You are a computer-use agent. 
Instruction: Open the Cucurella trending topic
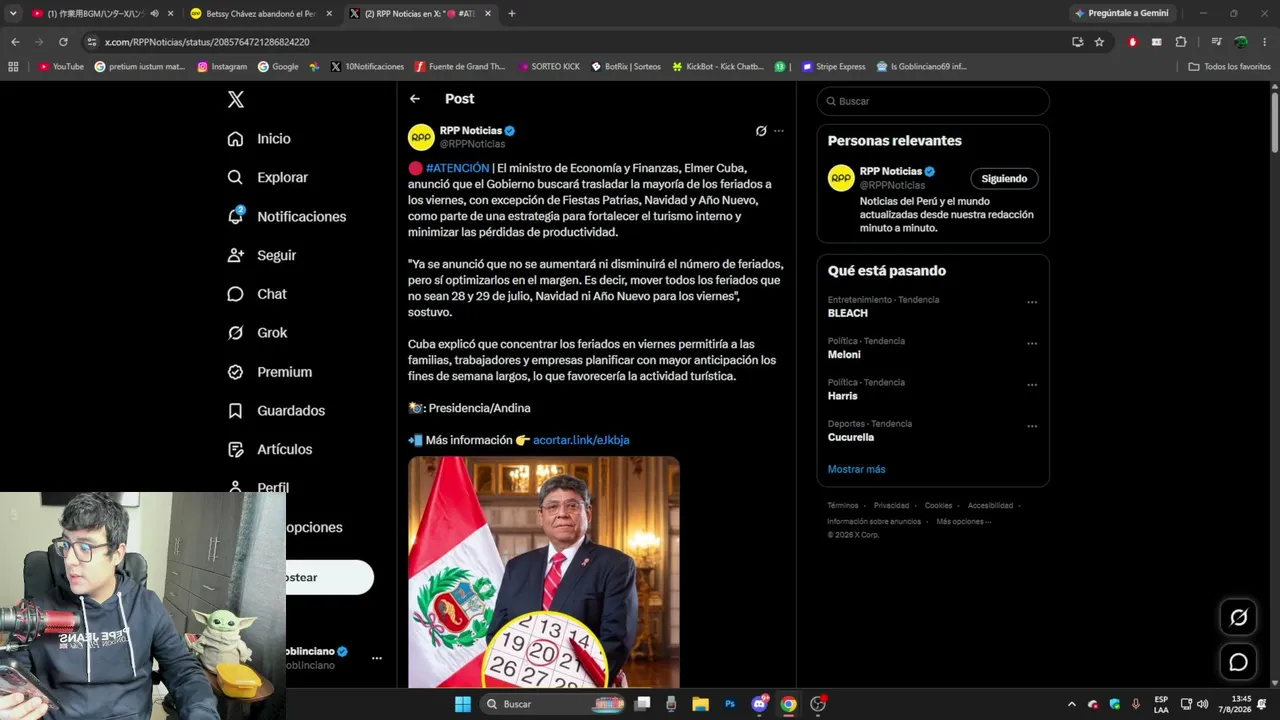(851, 437)
